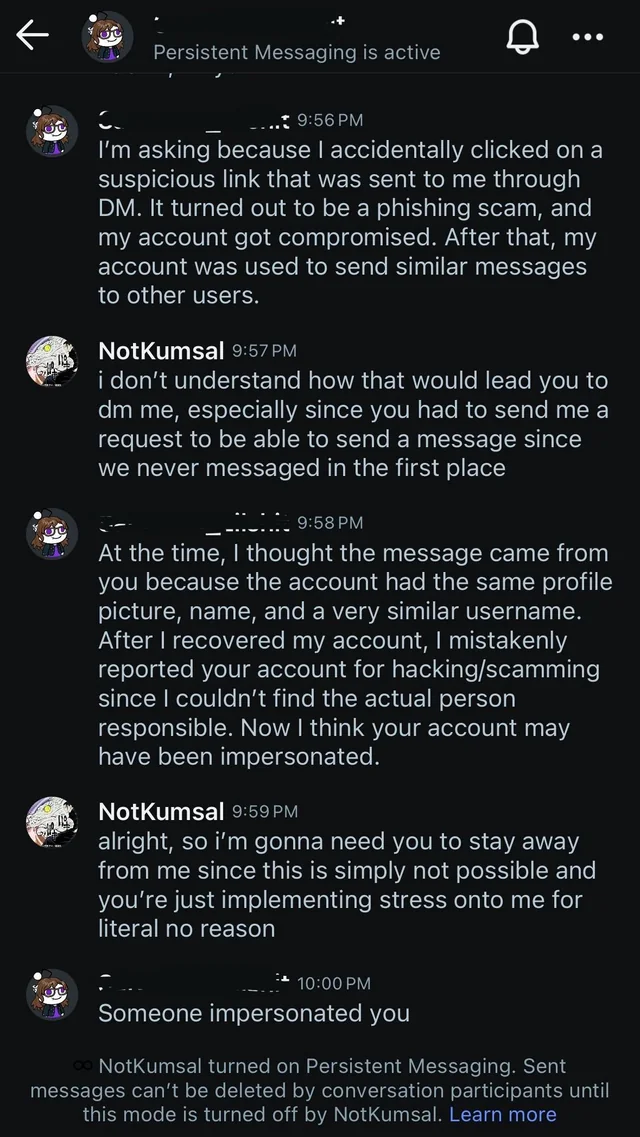Tap NotKumsal's name to view their profile
Screen dimensions: 640x1137
tap(160, 351)
